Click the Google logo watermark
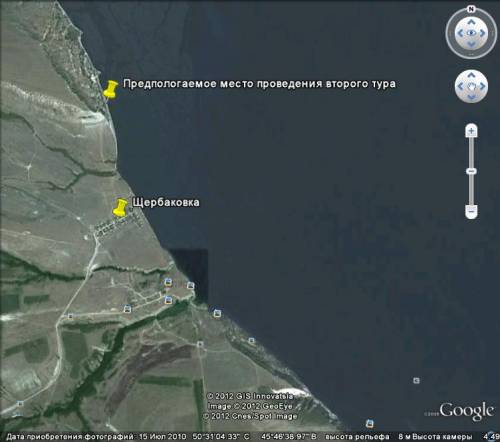Screen dimensions: 500x442 pyautogui.click(x=466, y=411)
